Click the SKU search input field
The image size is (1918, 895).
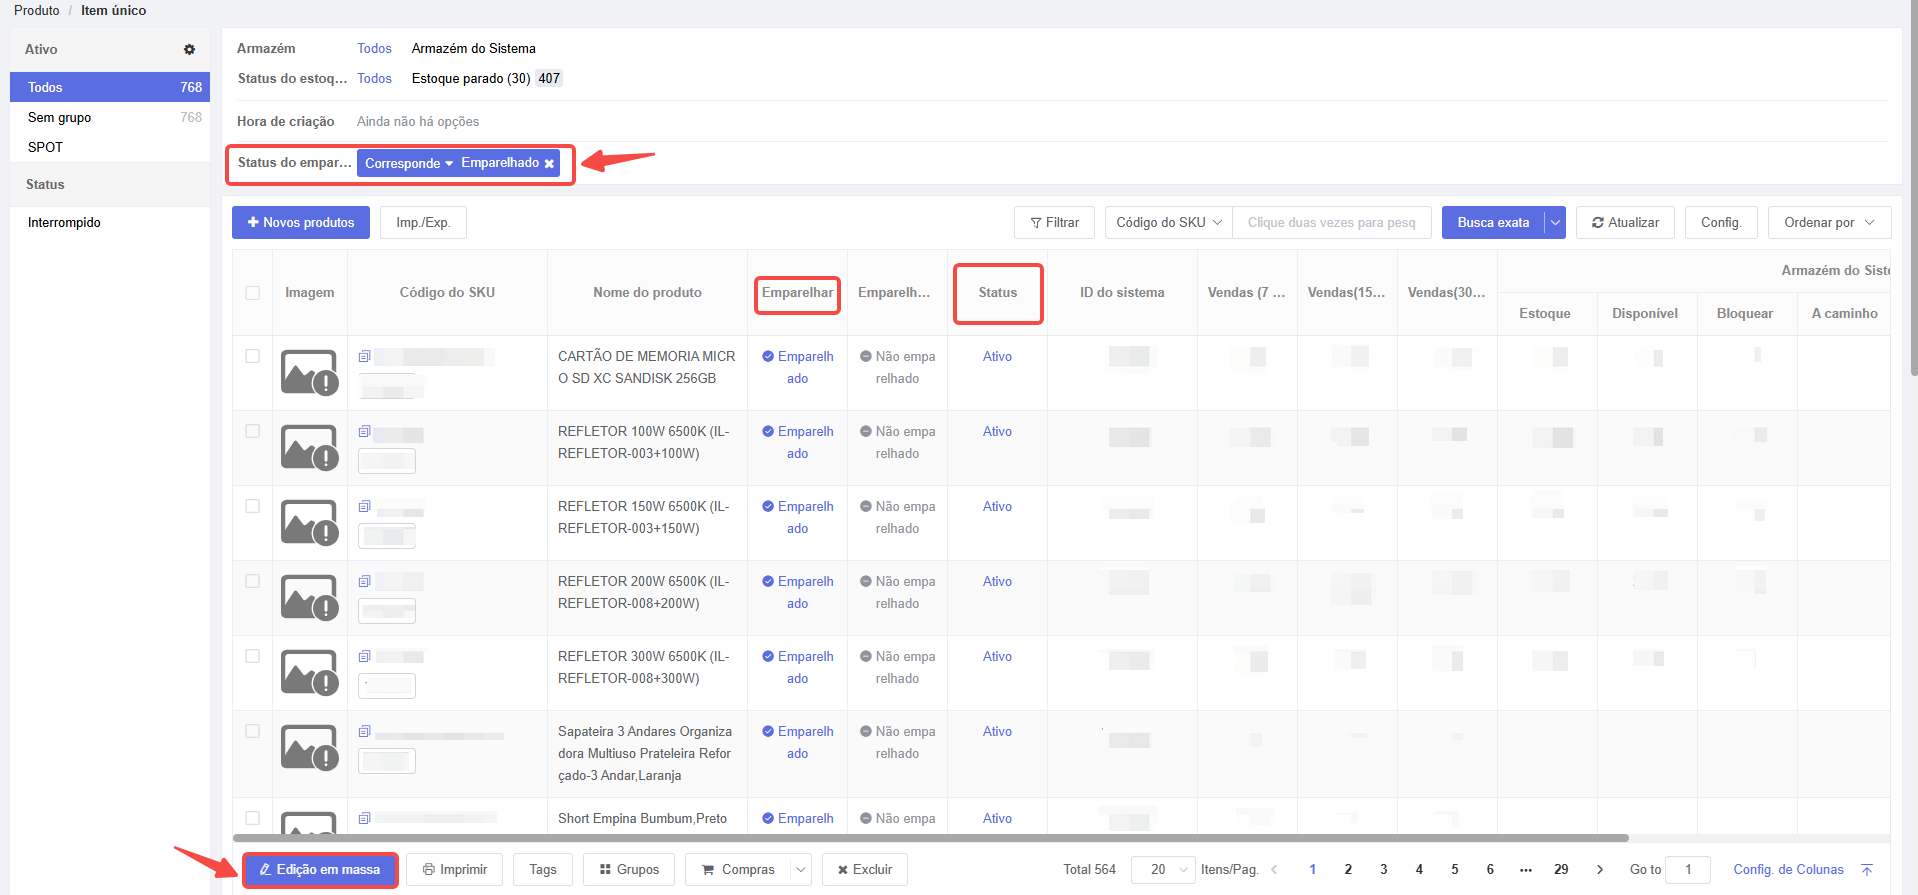coord(1331,222)
